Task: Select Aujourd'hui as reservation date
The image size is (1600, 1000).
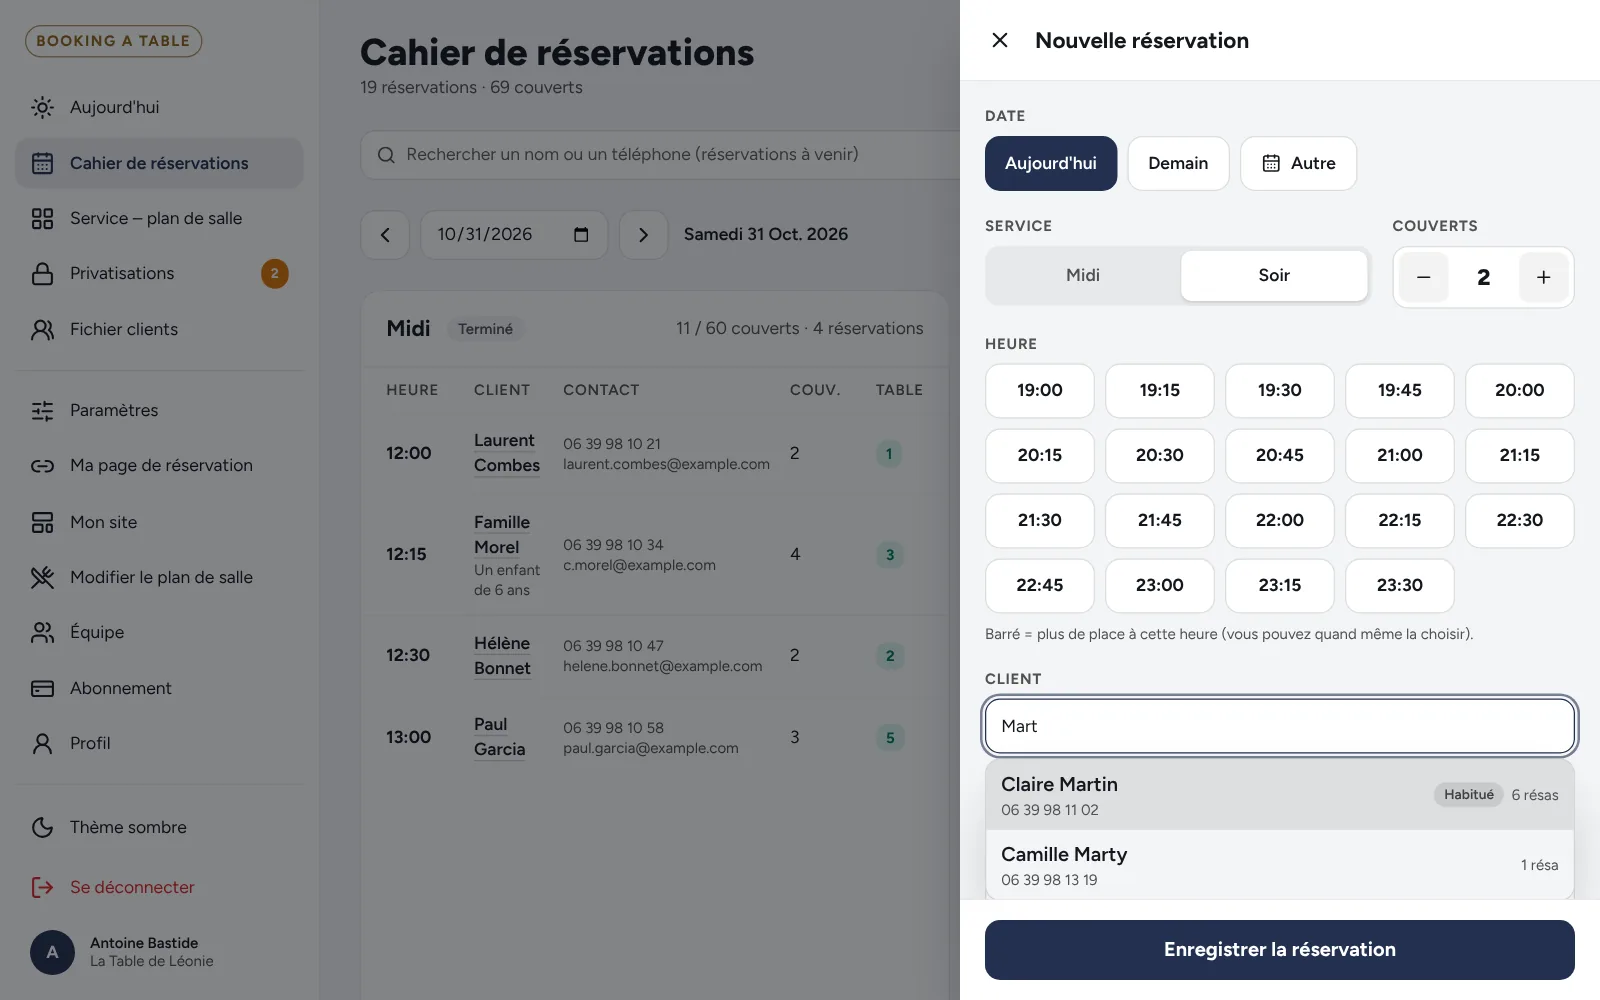Action: tap(1051, 163)
